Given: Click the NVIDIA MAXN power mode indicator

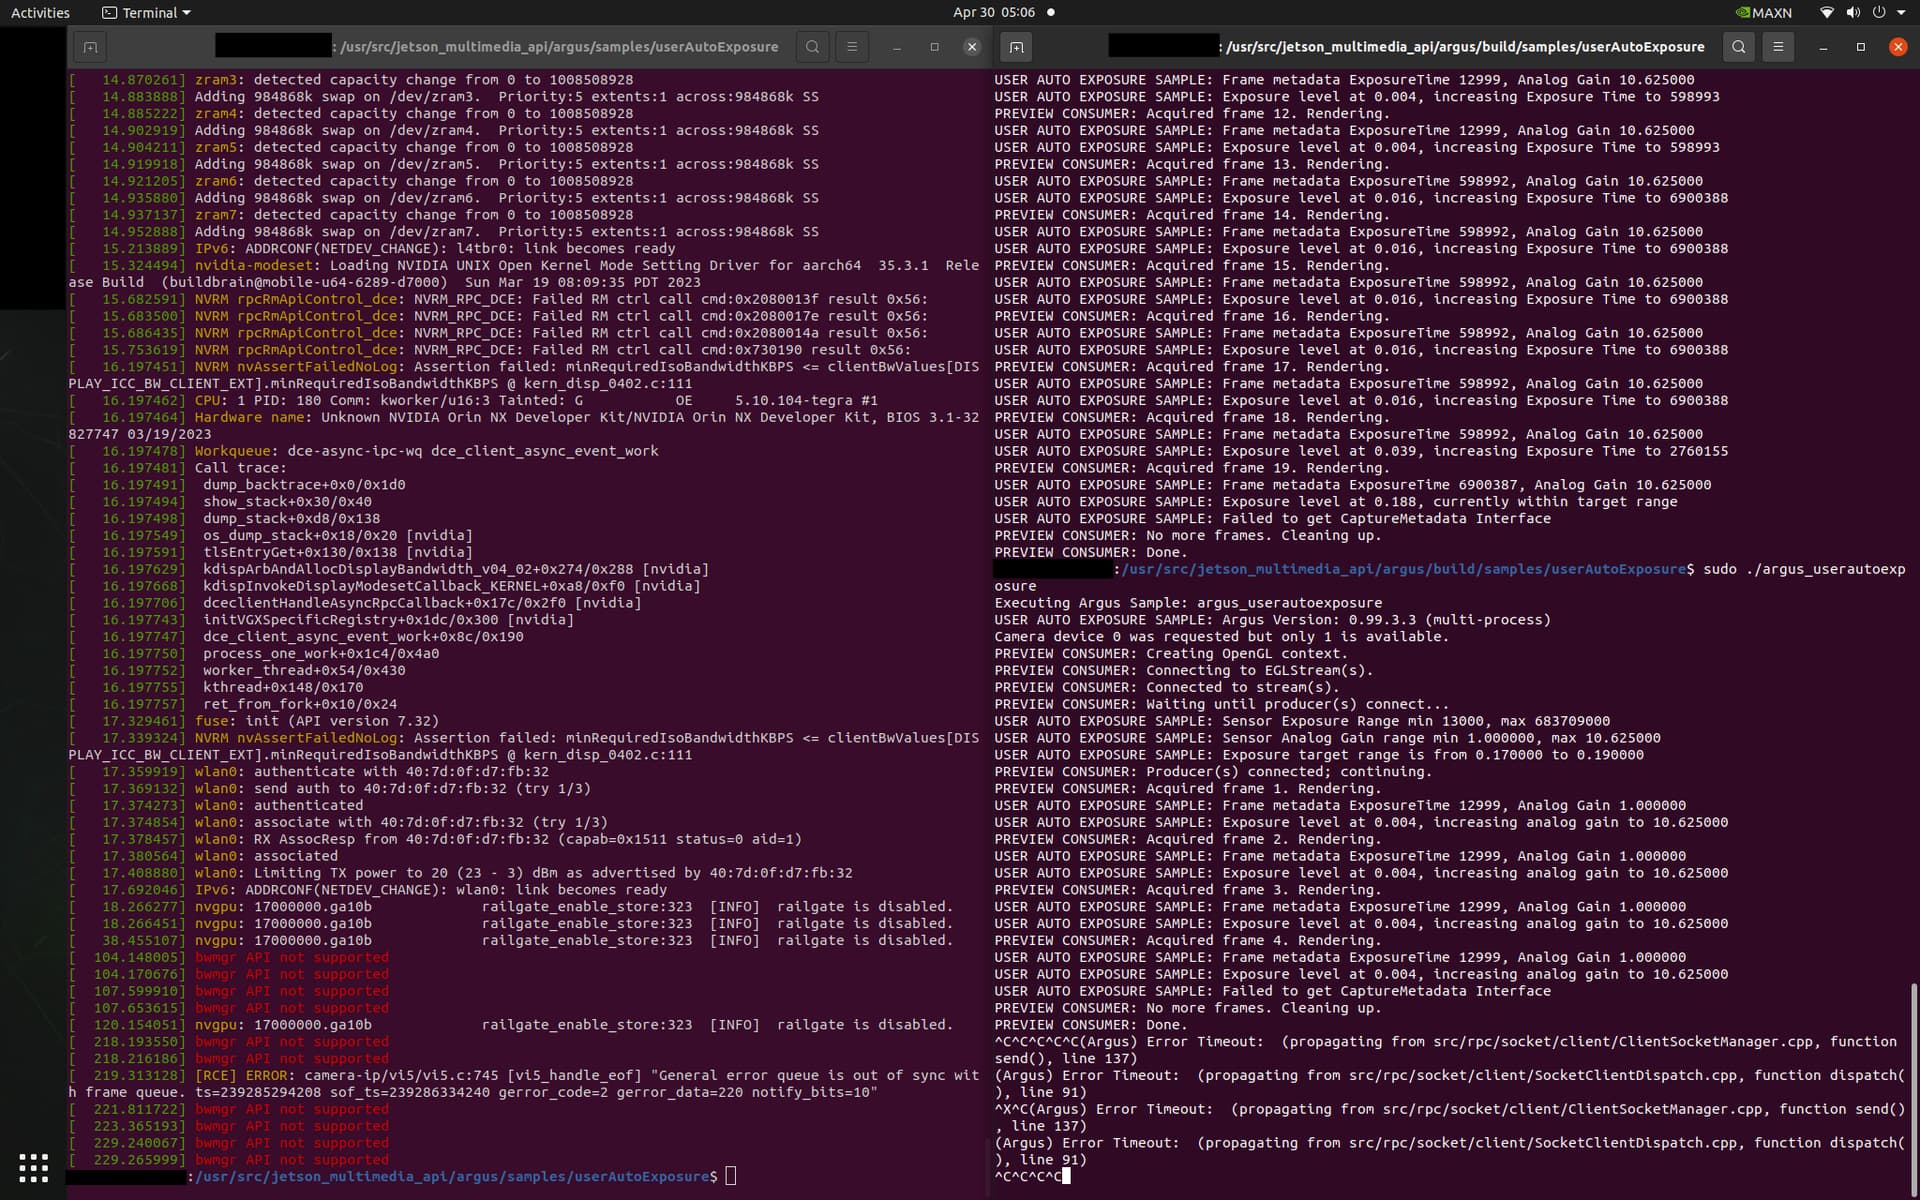Looking at the screenshot, I should click(x=1762, y=12).
